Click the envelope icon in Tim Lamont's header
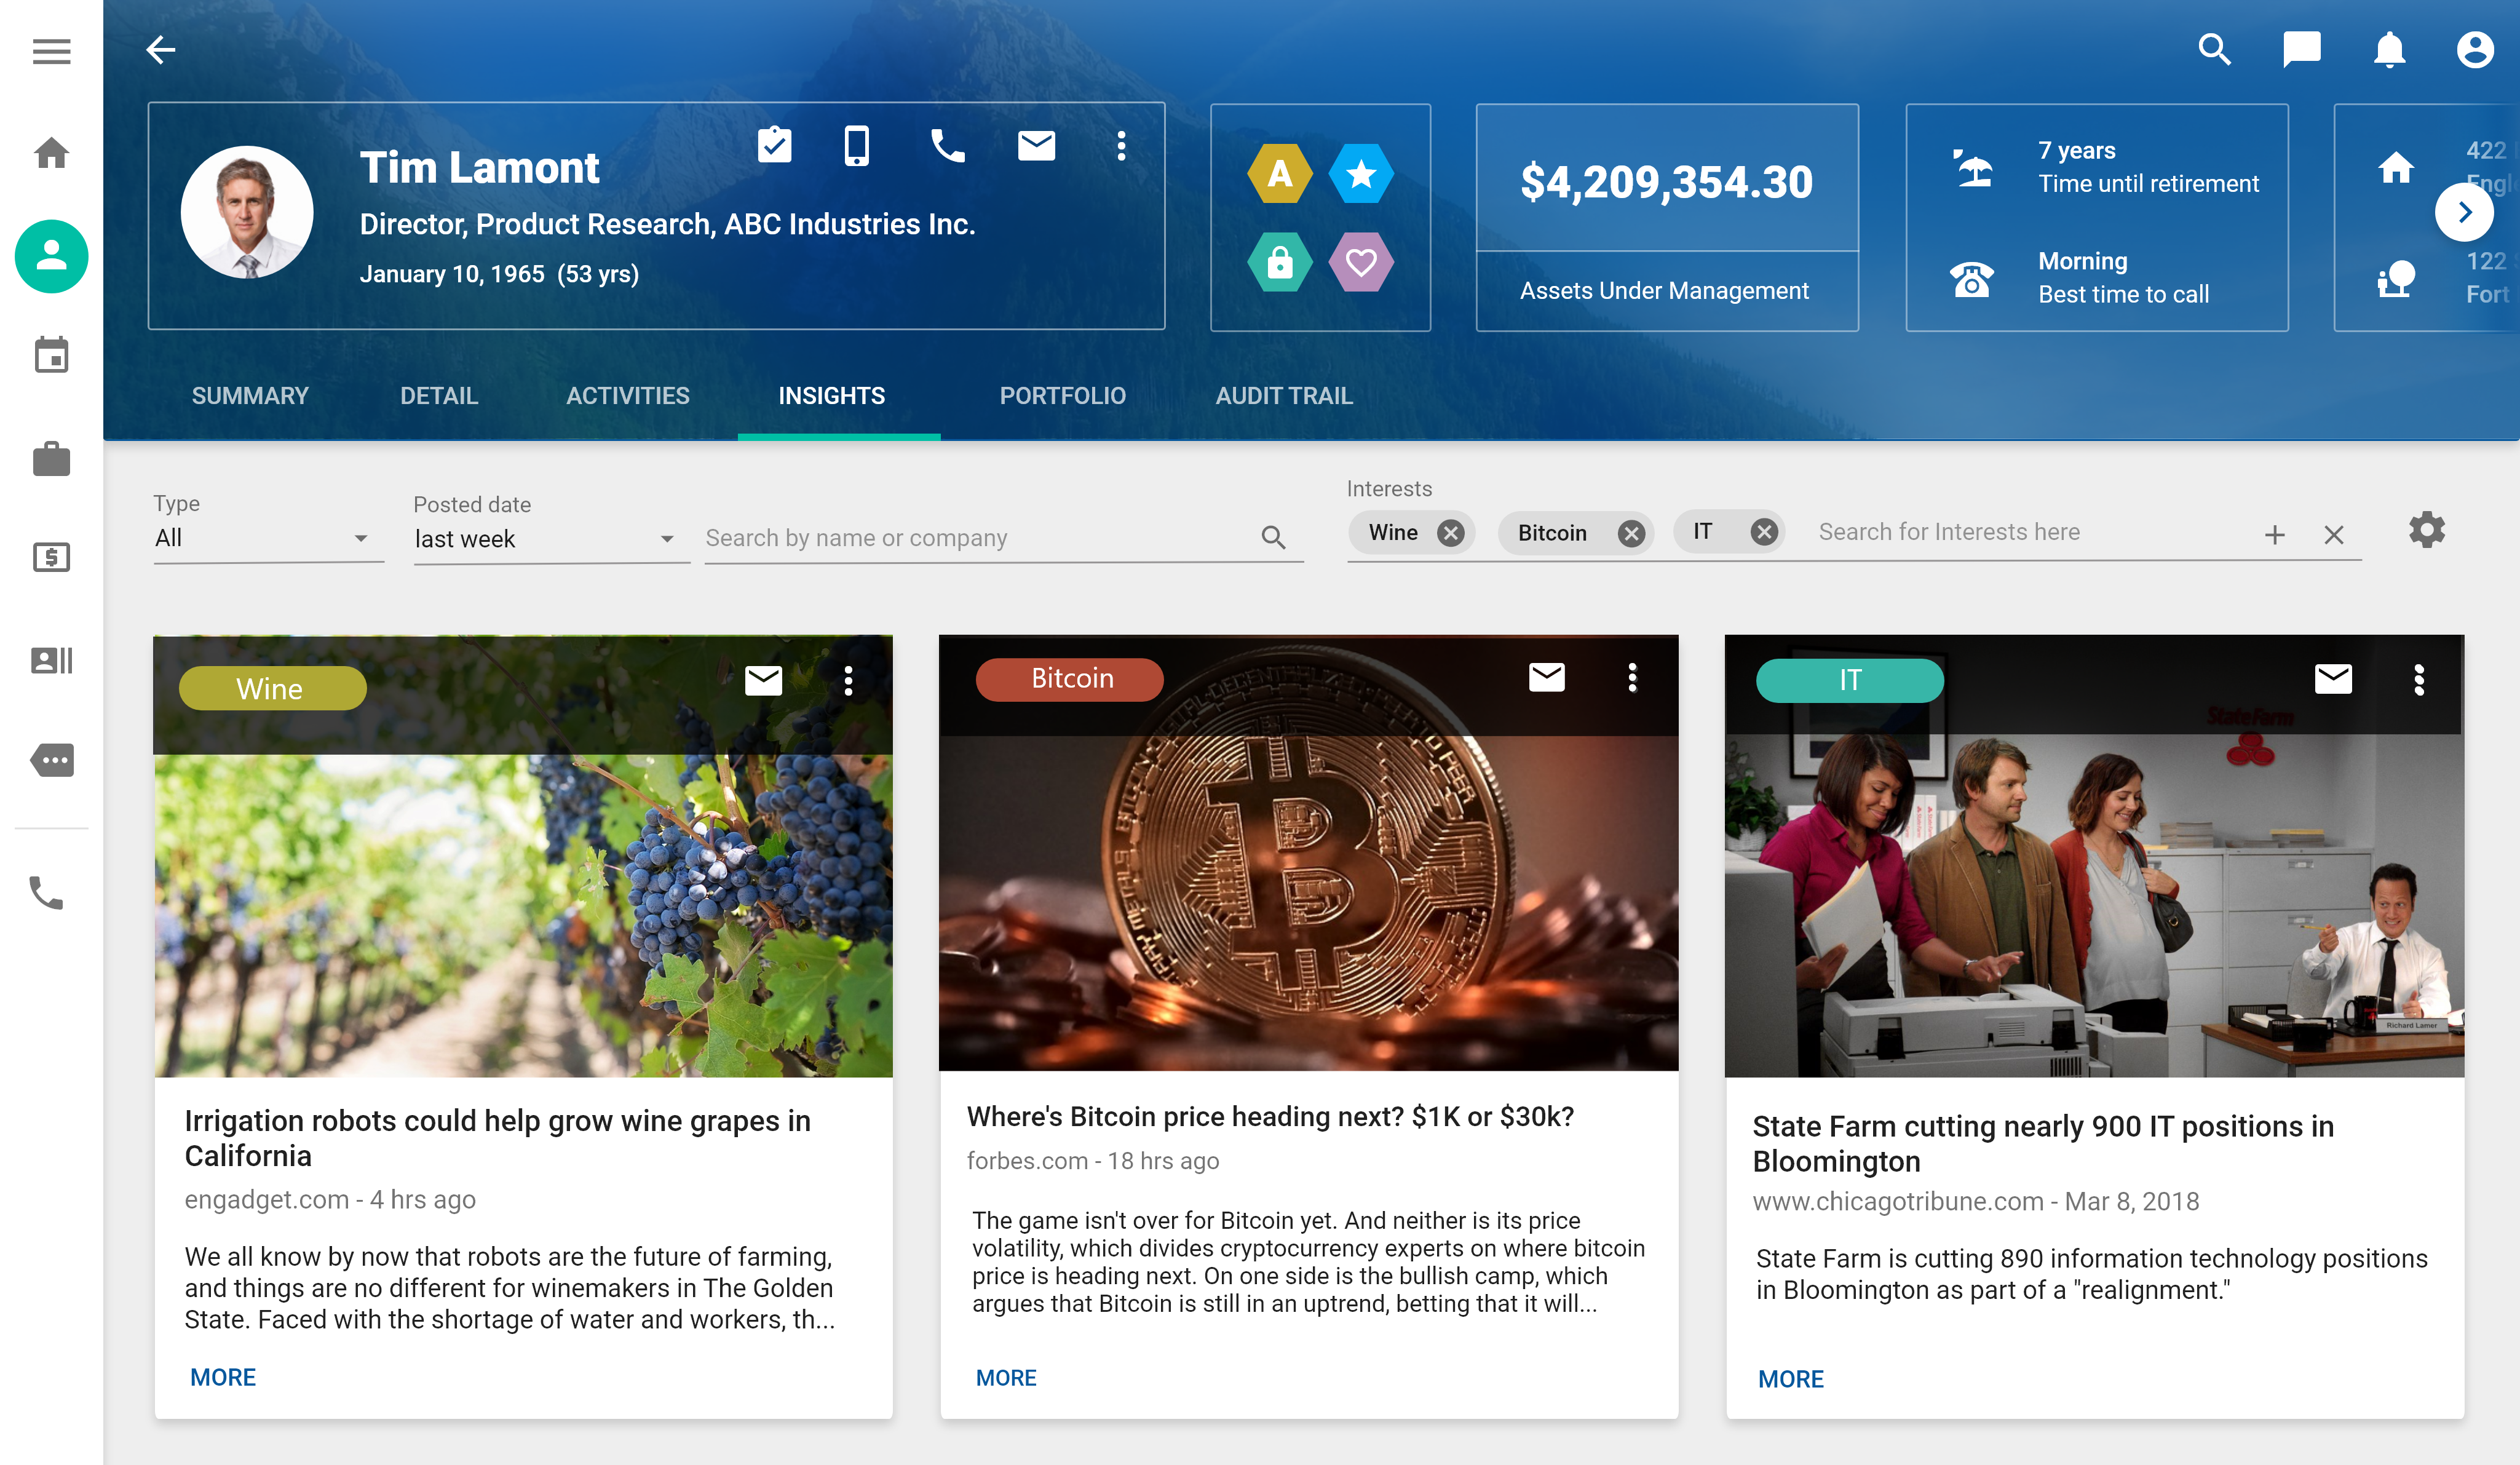2520x1465 pixels. pyautogui.click(x=1036, y=146)
